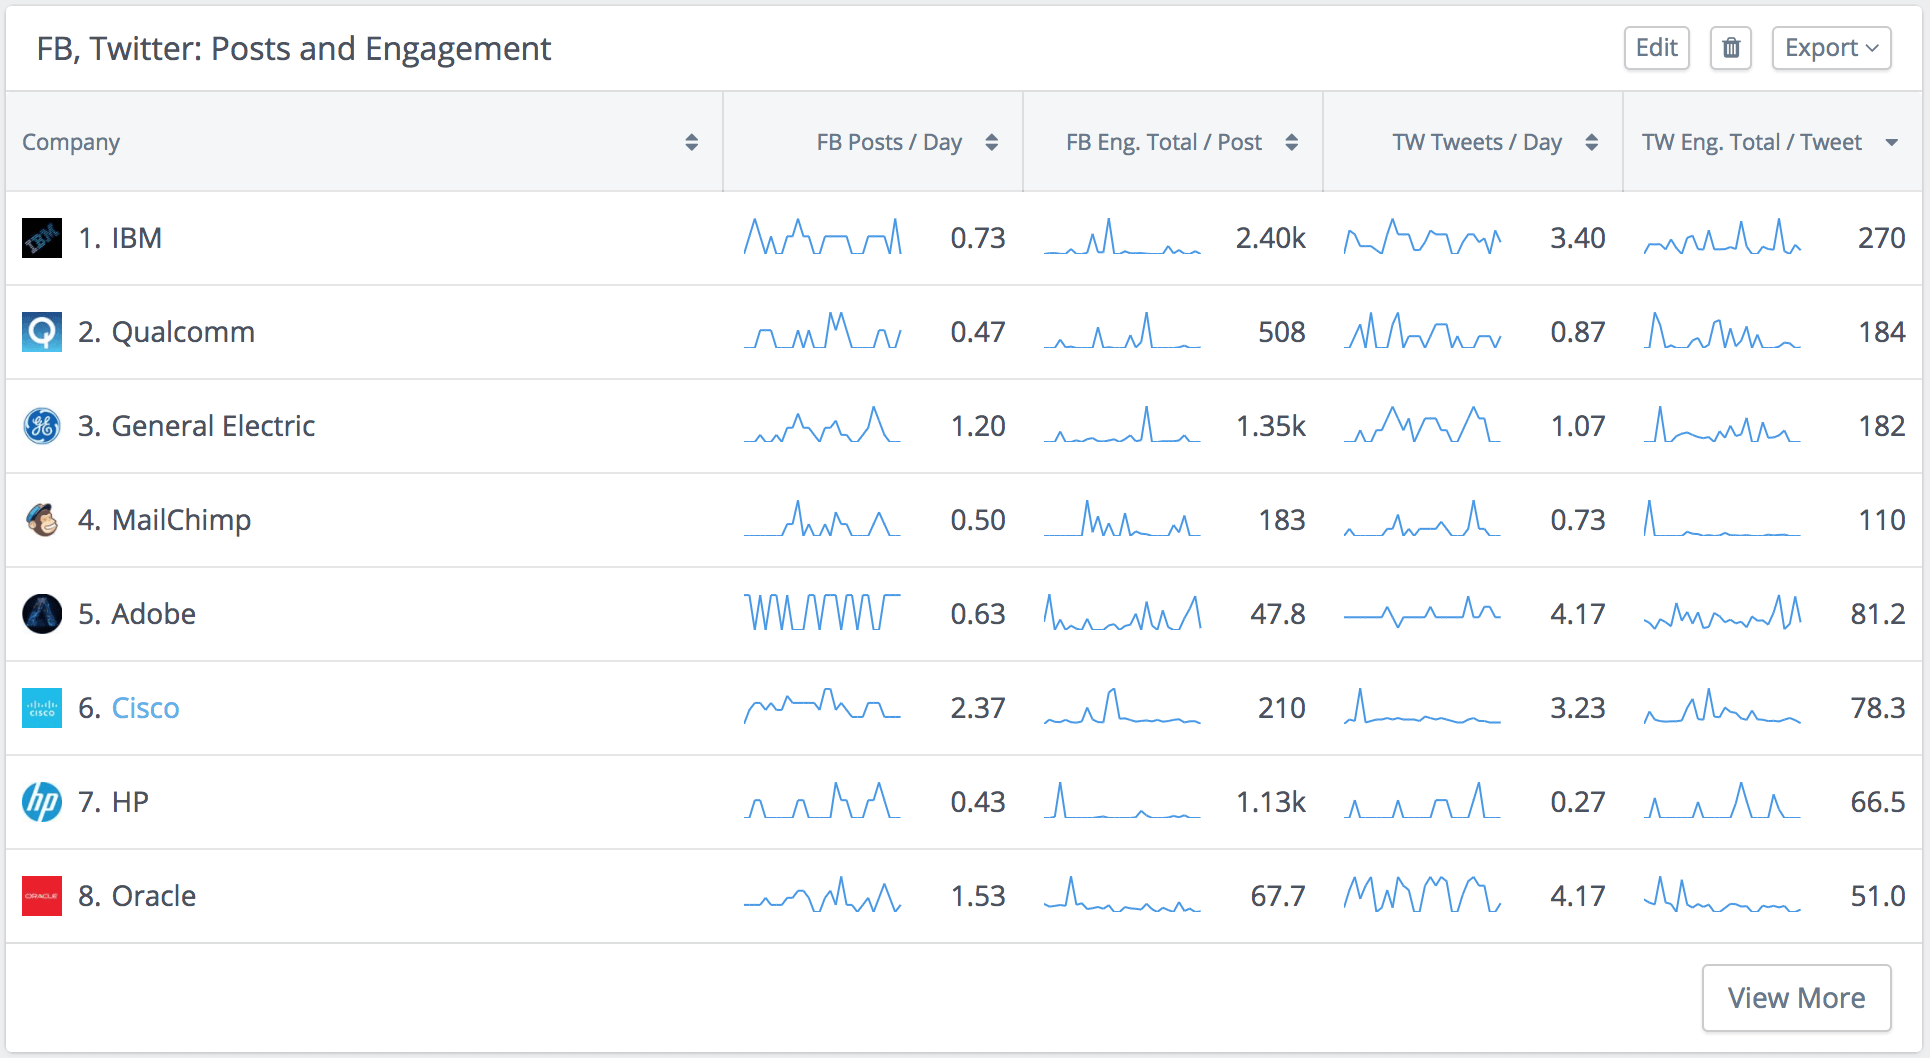Viewport: 1930px width, 1058px height.
Task: Click the Adobe logo icon
Action: click(42, 614)
